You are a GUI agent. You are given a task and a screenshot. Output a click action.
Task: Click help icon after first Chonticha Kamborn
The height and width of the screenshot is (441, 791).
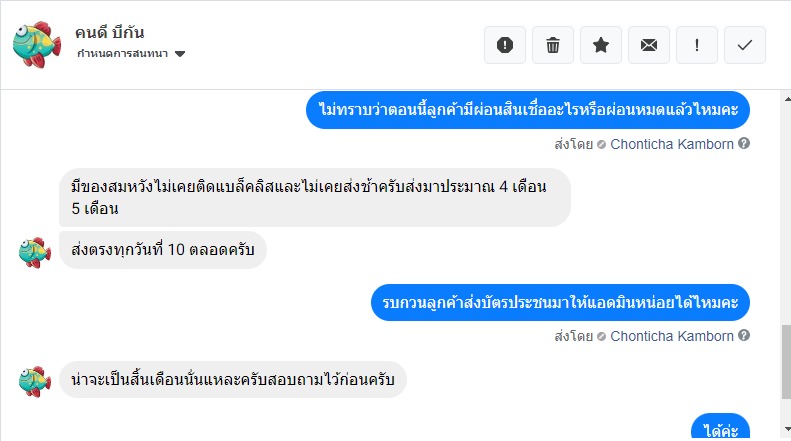click(x=744, y=144)
